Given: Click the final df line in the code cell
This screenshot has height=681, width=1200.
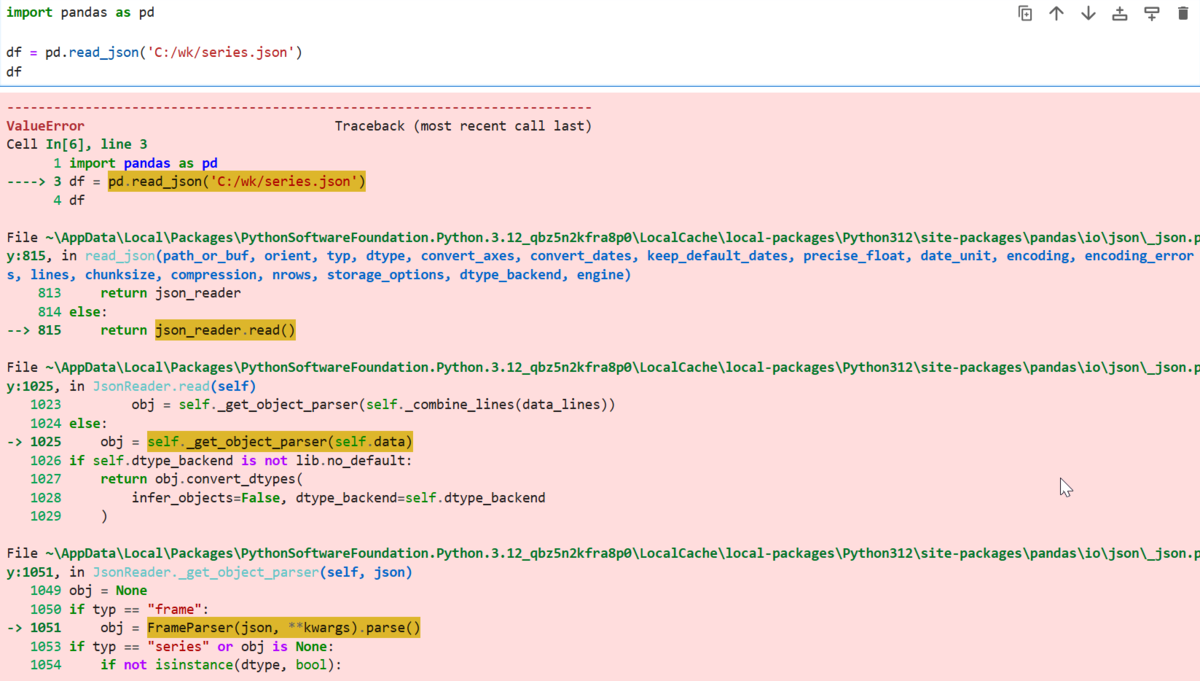Looking at the screenshot, I should click(14, 72).
